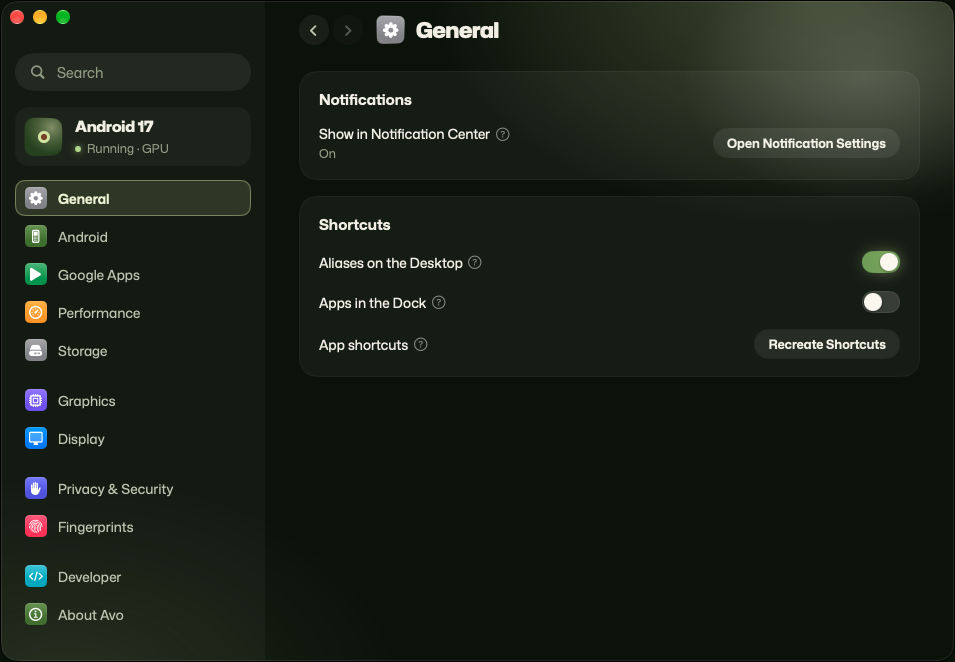This screenshot has height=662, width=955.
Task: Click the Graphics chip icon
Action: [36, 401]
